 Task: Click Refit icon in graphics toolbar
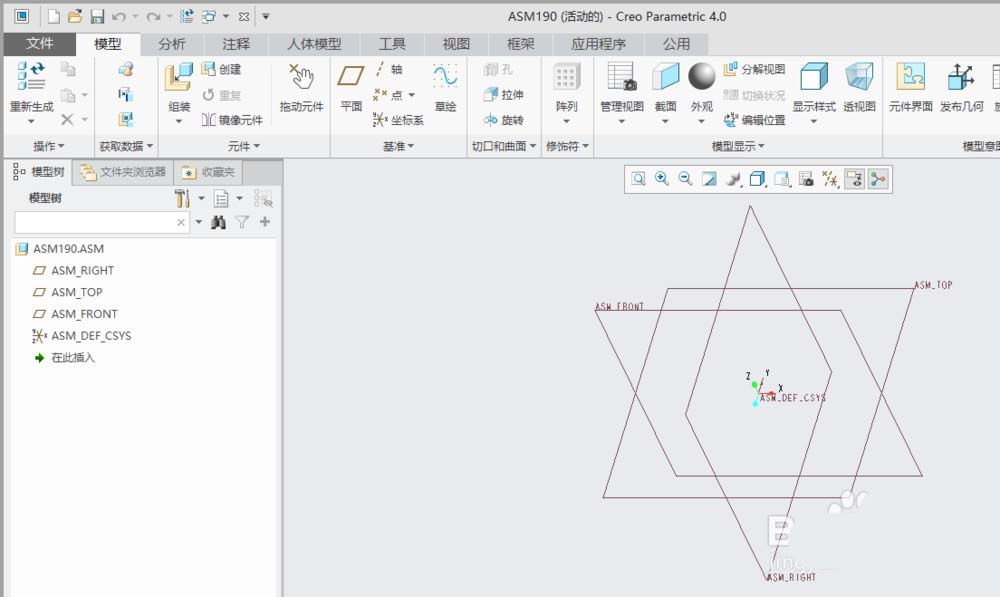point(638,179)
